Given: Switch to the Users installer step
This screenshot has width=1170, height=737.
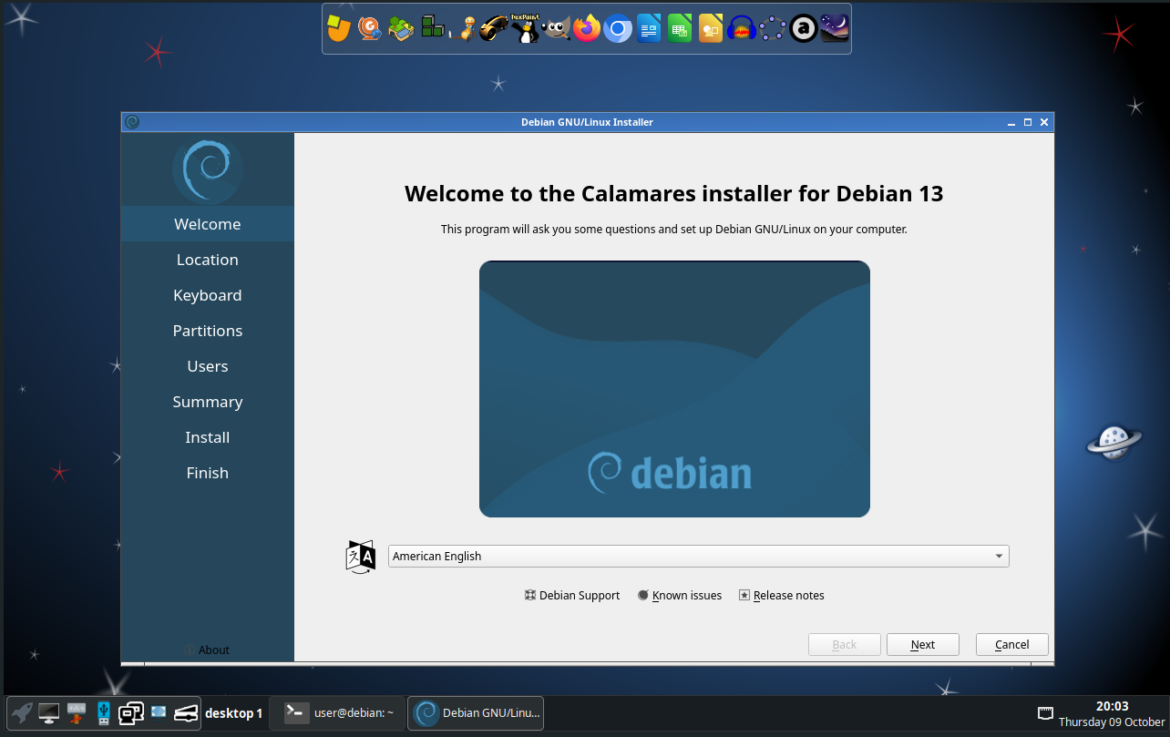Looking at the screenshot, I should coord(207,366).
